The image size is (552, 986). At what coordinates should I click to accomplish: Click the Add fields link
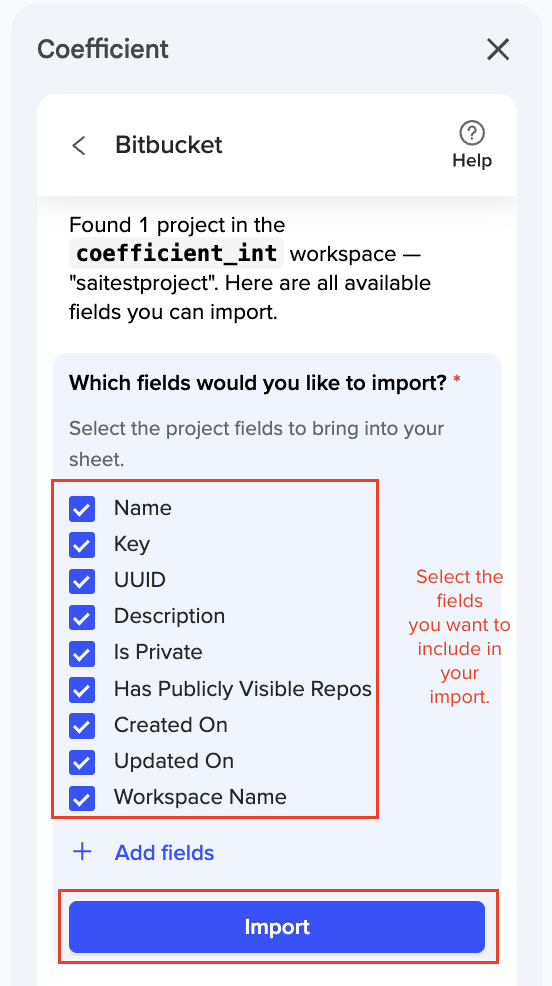click(164, 853)
